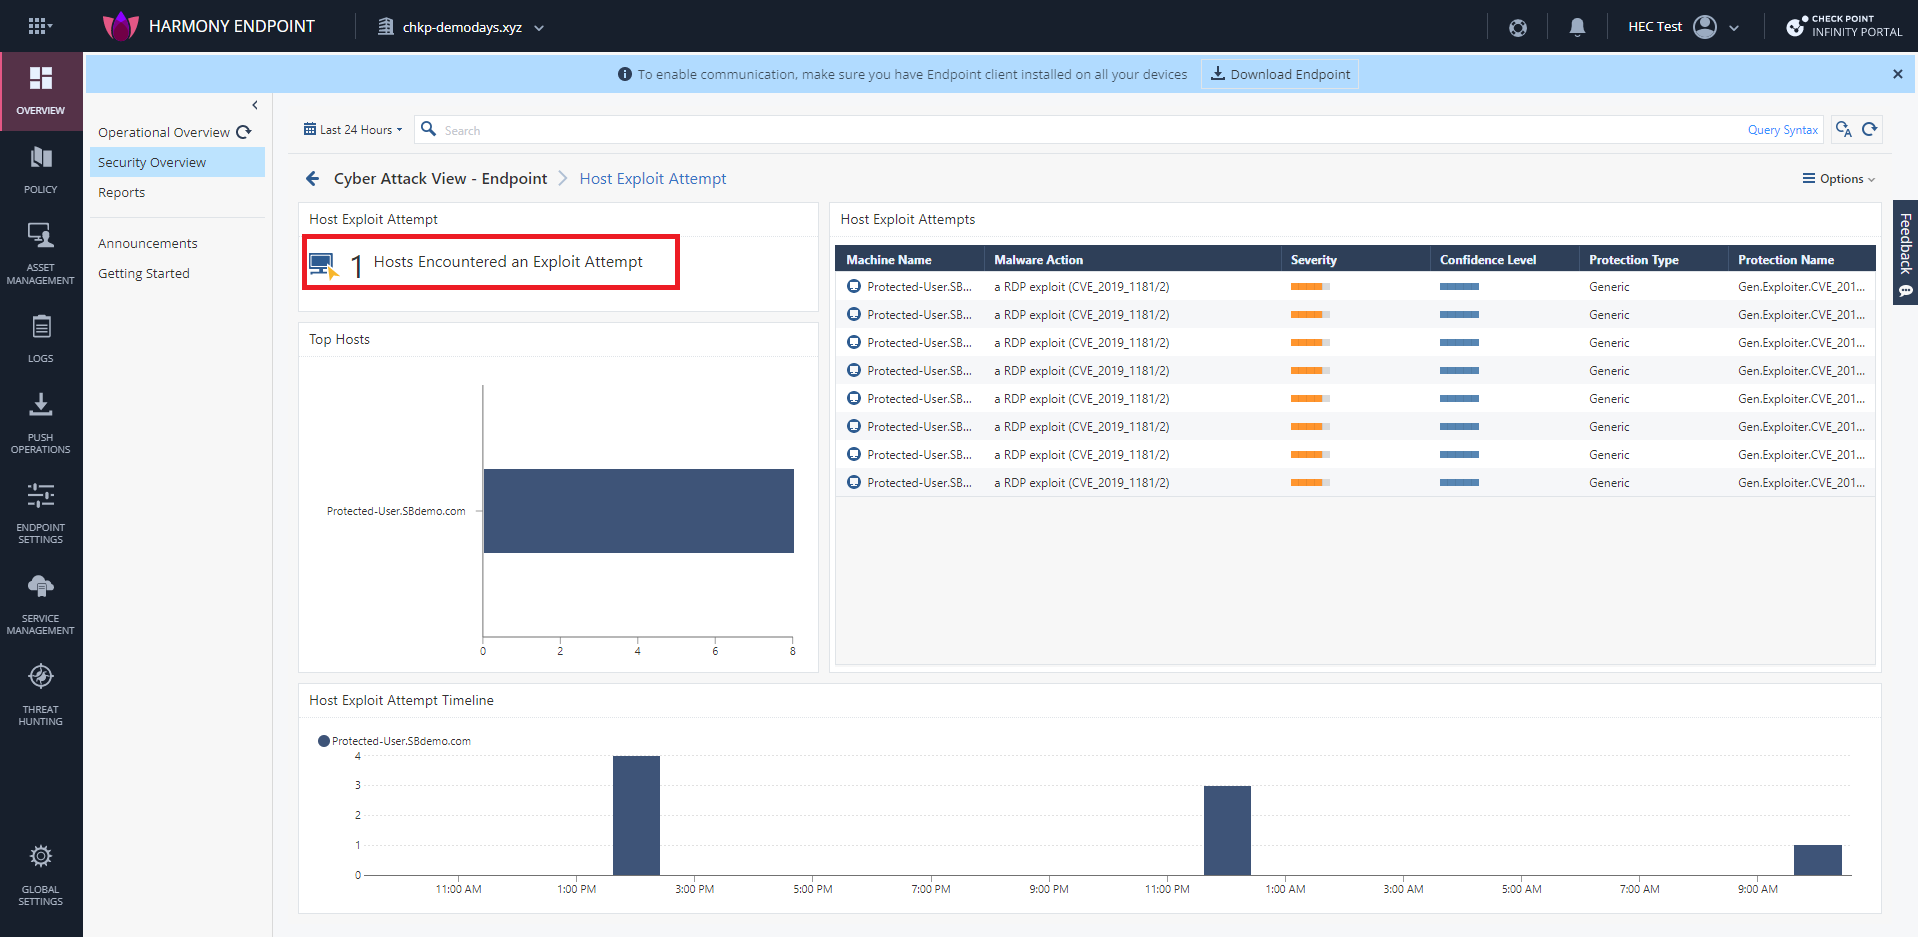Close the blue info banner
The width and height of the screenshot is (1918, 937).
click(1897, 74)
